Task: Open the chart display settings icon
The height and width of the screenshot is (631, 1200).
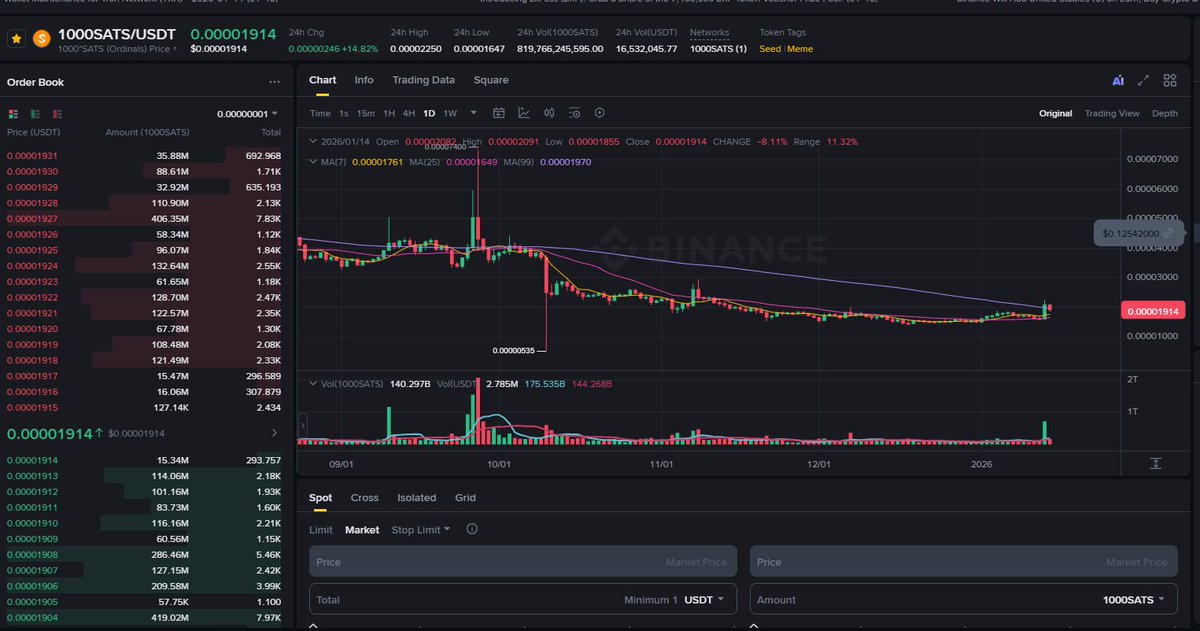Action: pyautogui.click(x=574, y=113)
